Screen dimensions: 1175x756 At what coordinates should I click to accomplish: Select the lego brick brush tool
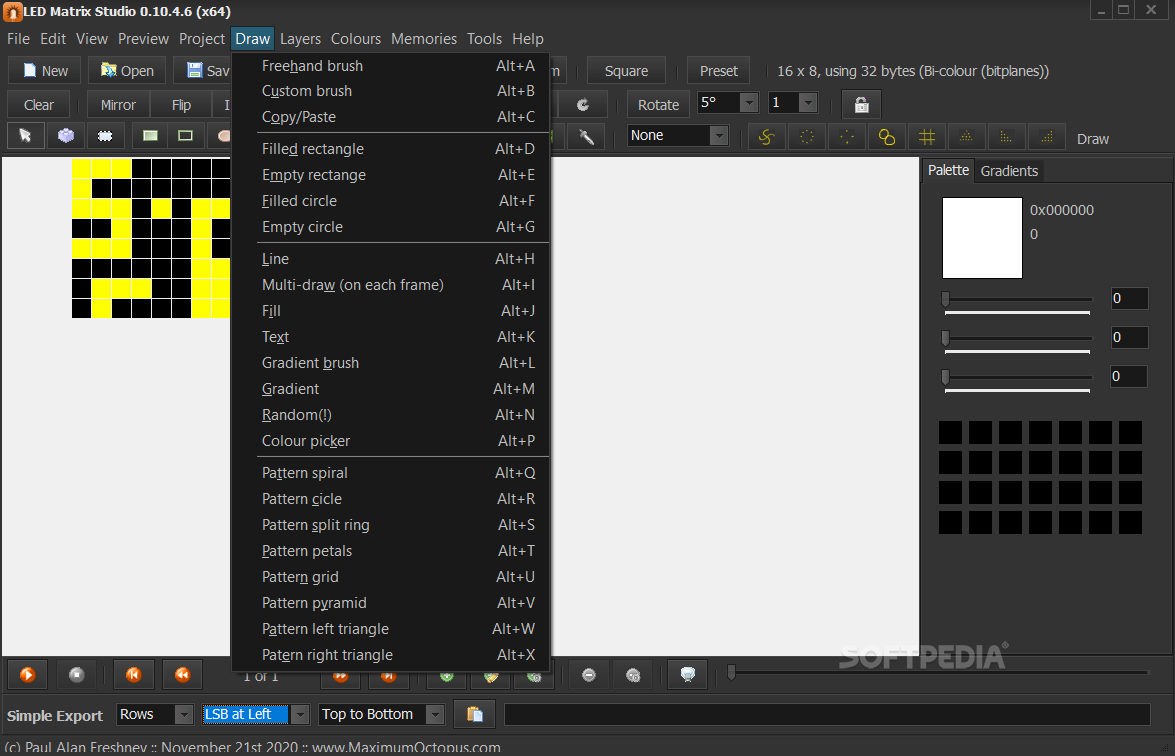coord(66,136)
